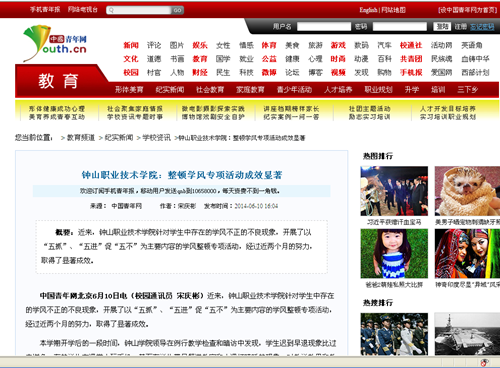Image resolution: width=500 pixels, height=368 pixels.
Task: Open the hedgehog-in-towel thumbnail
Action: (467, 191)
